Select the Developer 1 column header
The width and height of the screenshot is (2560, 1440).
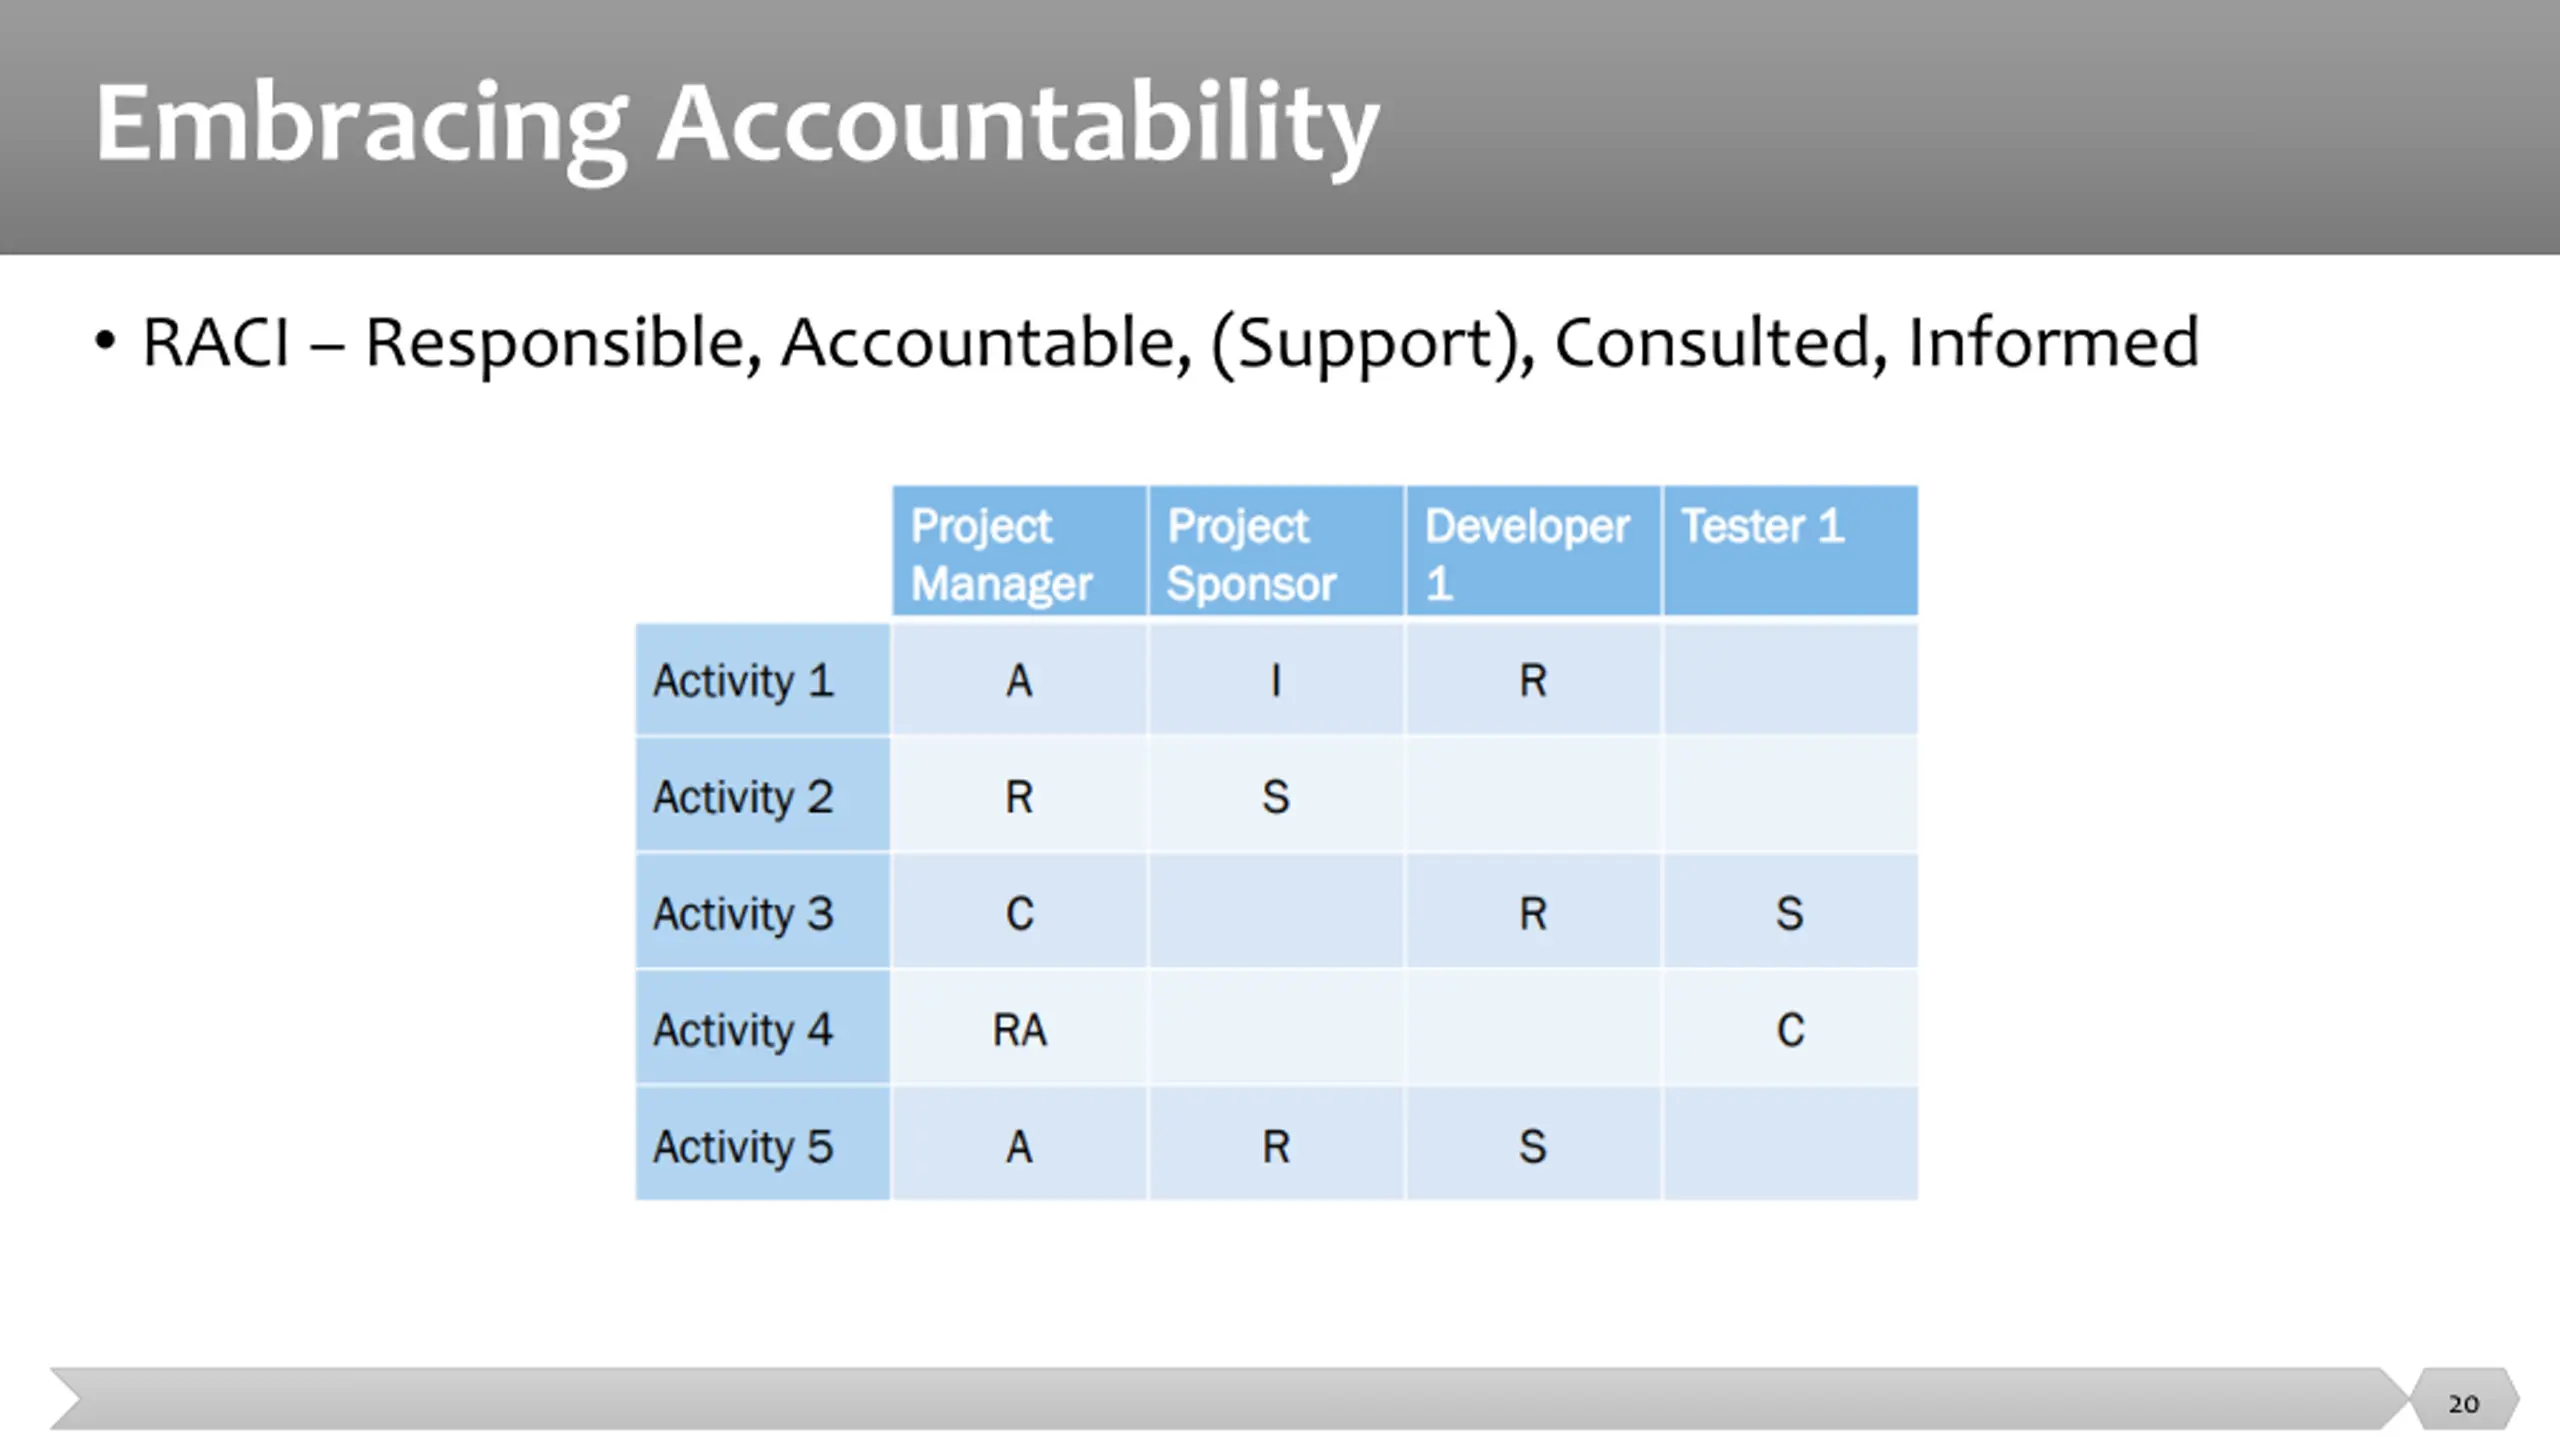pyautogui.click(x=1533, y=551)
